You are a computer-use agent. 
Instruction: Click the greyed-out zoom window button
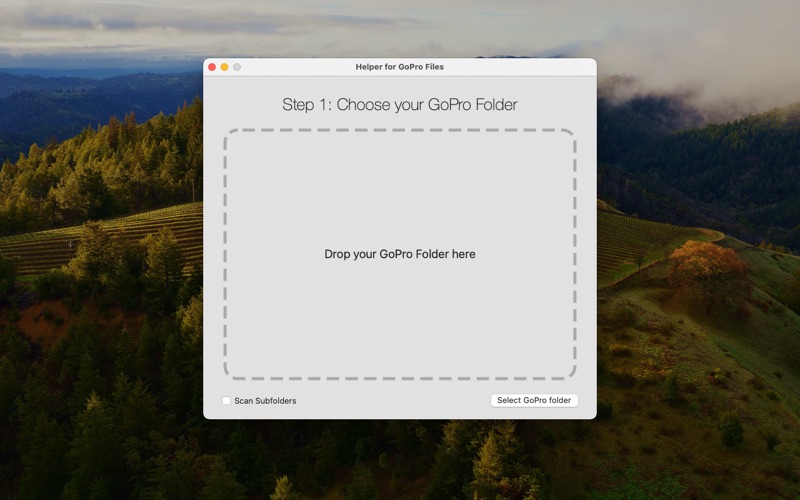coord(237,67)
